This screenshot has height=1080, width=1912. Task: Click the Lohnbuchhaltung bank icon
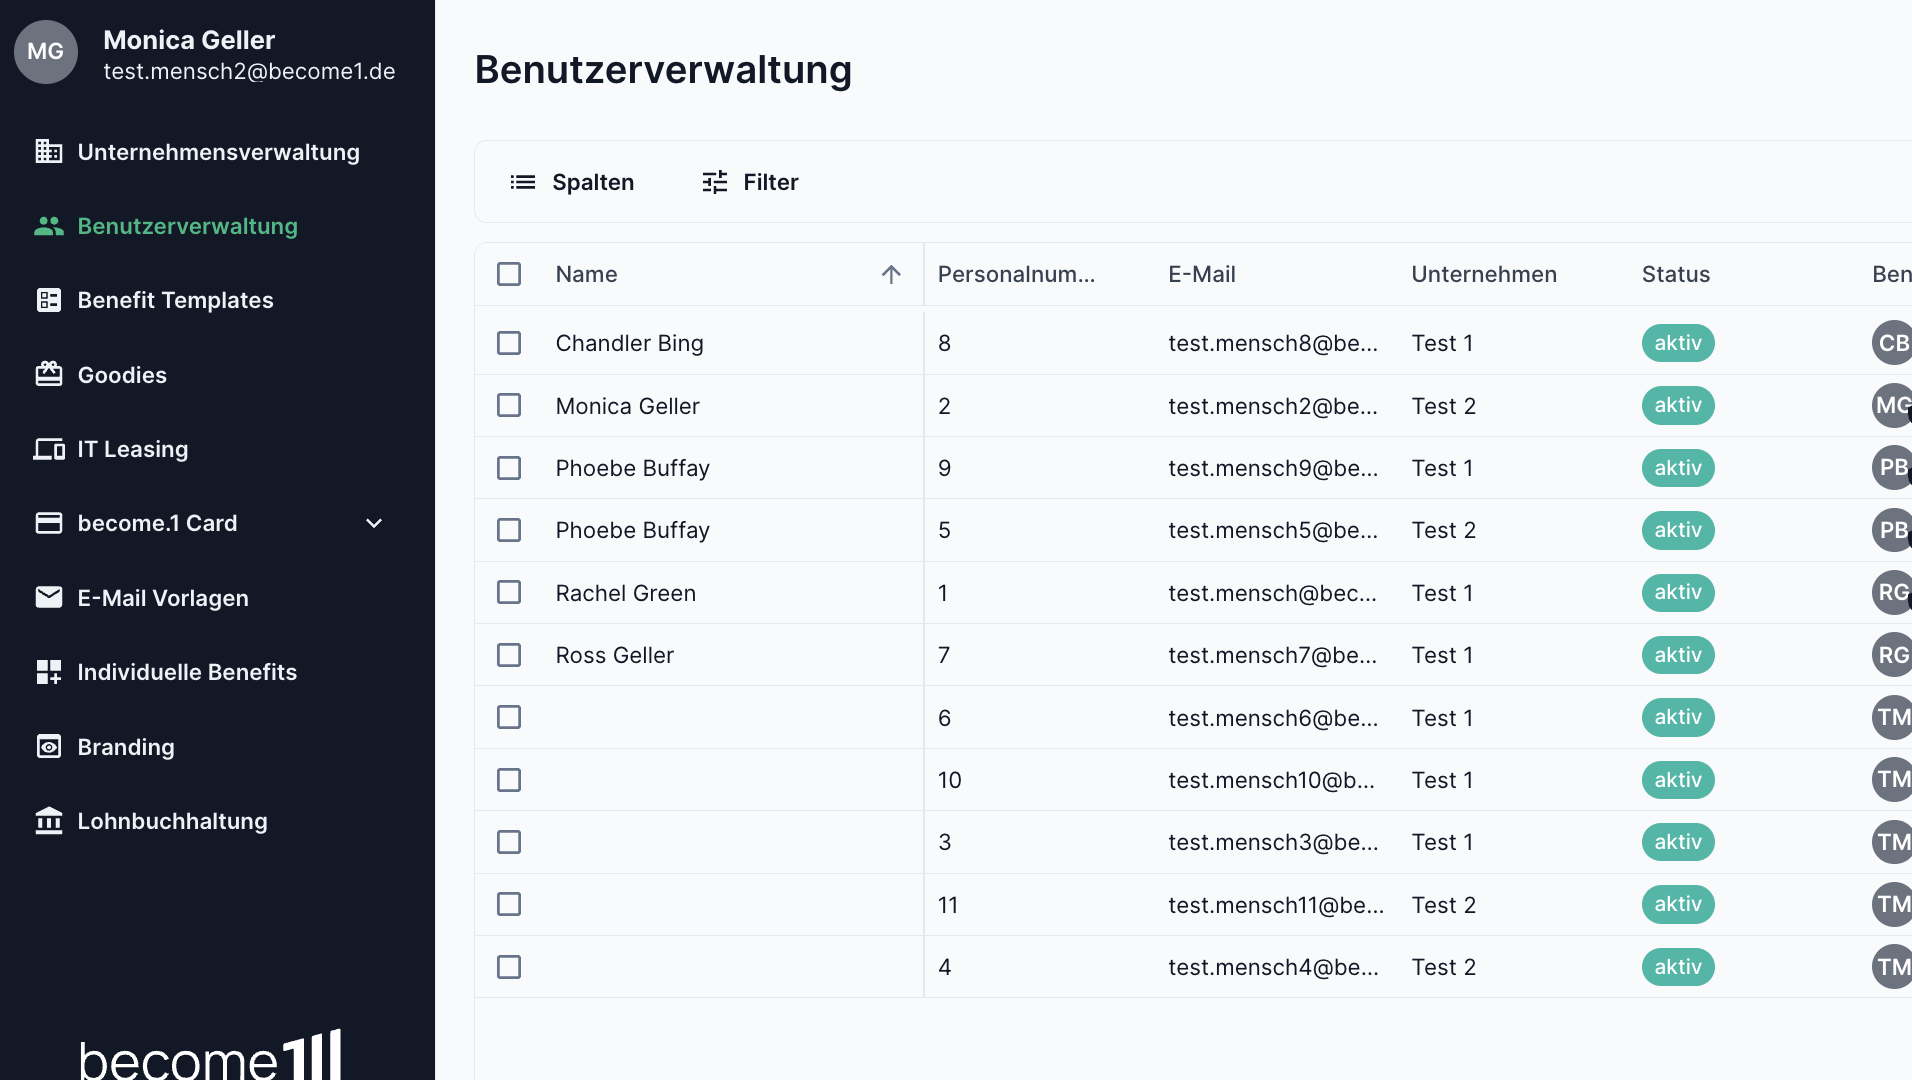tap(48, 821)
